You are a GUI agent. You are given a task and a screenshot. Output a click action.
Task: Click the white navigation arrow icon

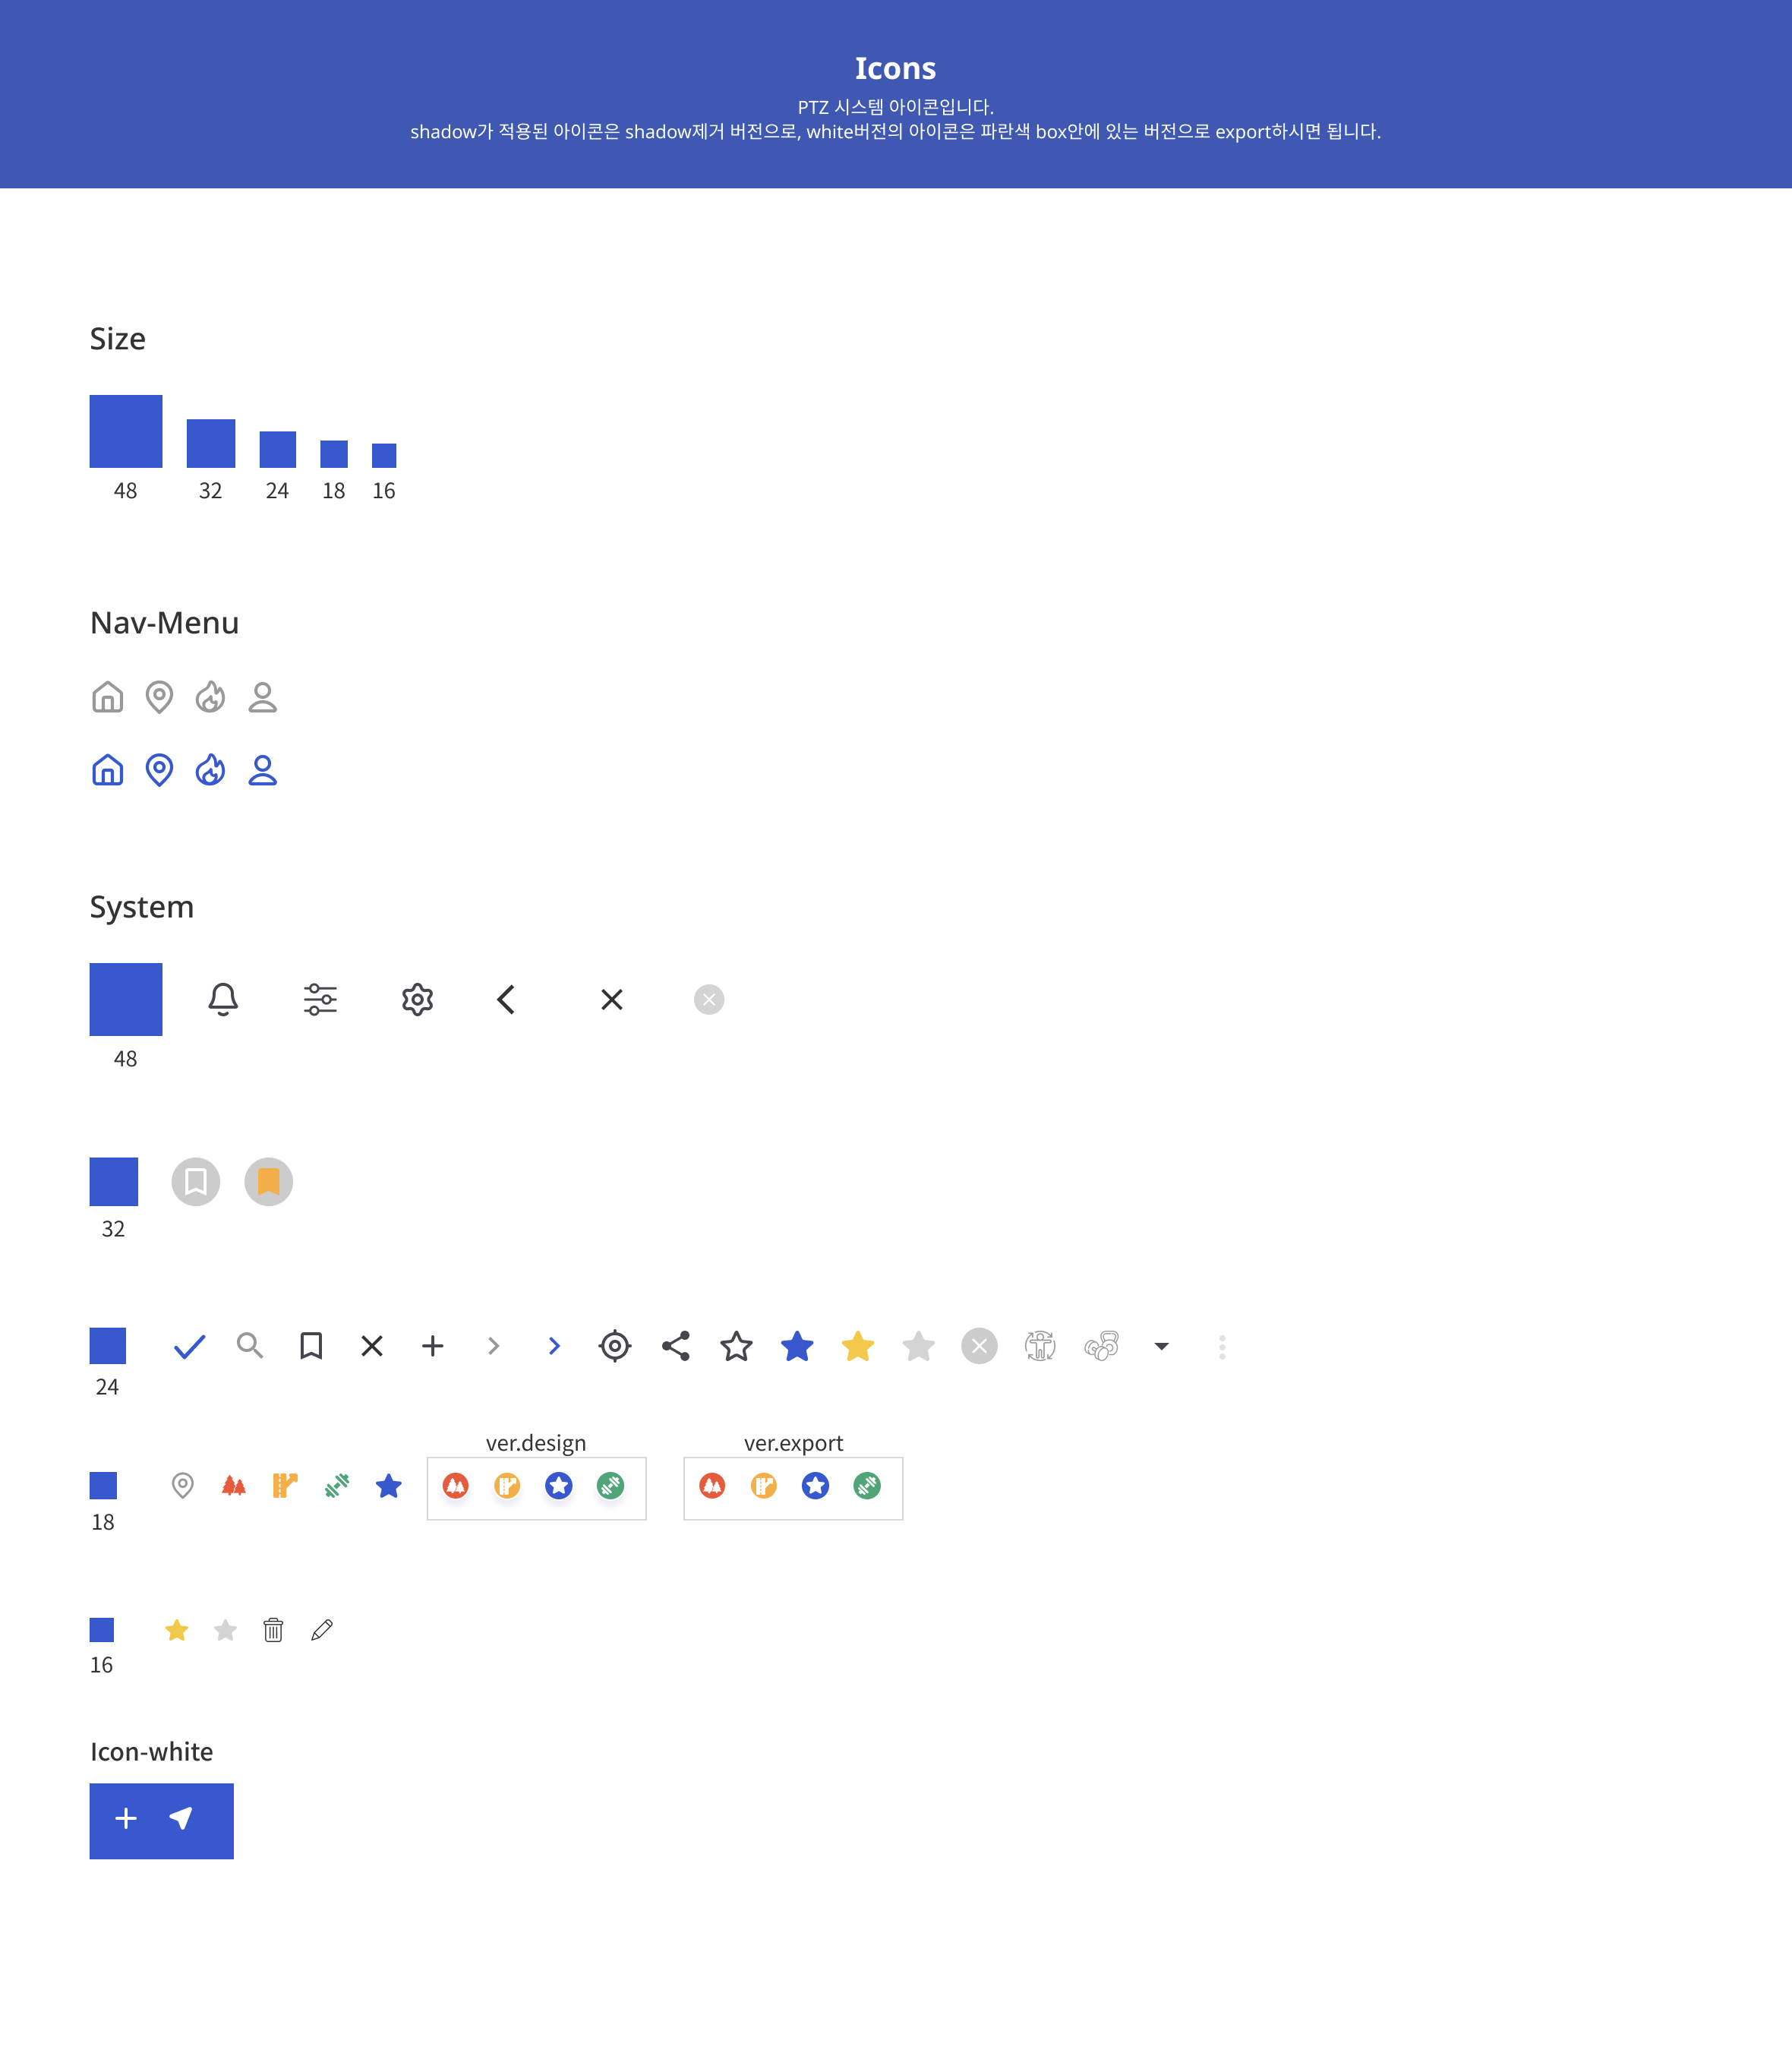click(181, 1818)
